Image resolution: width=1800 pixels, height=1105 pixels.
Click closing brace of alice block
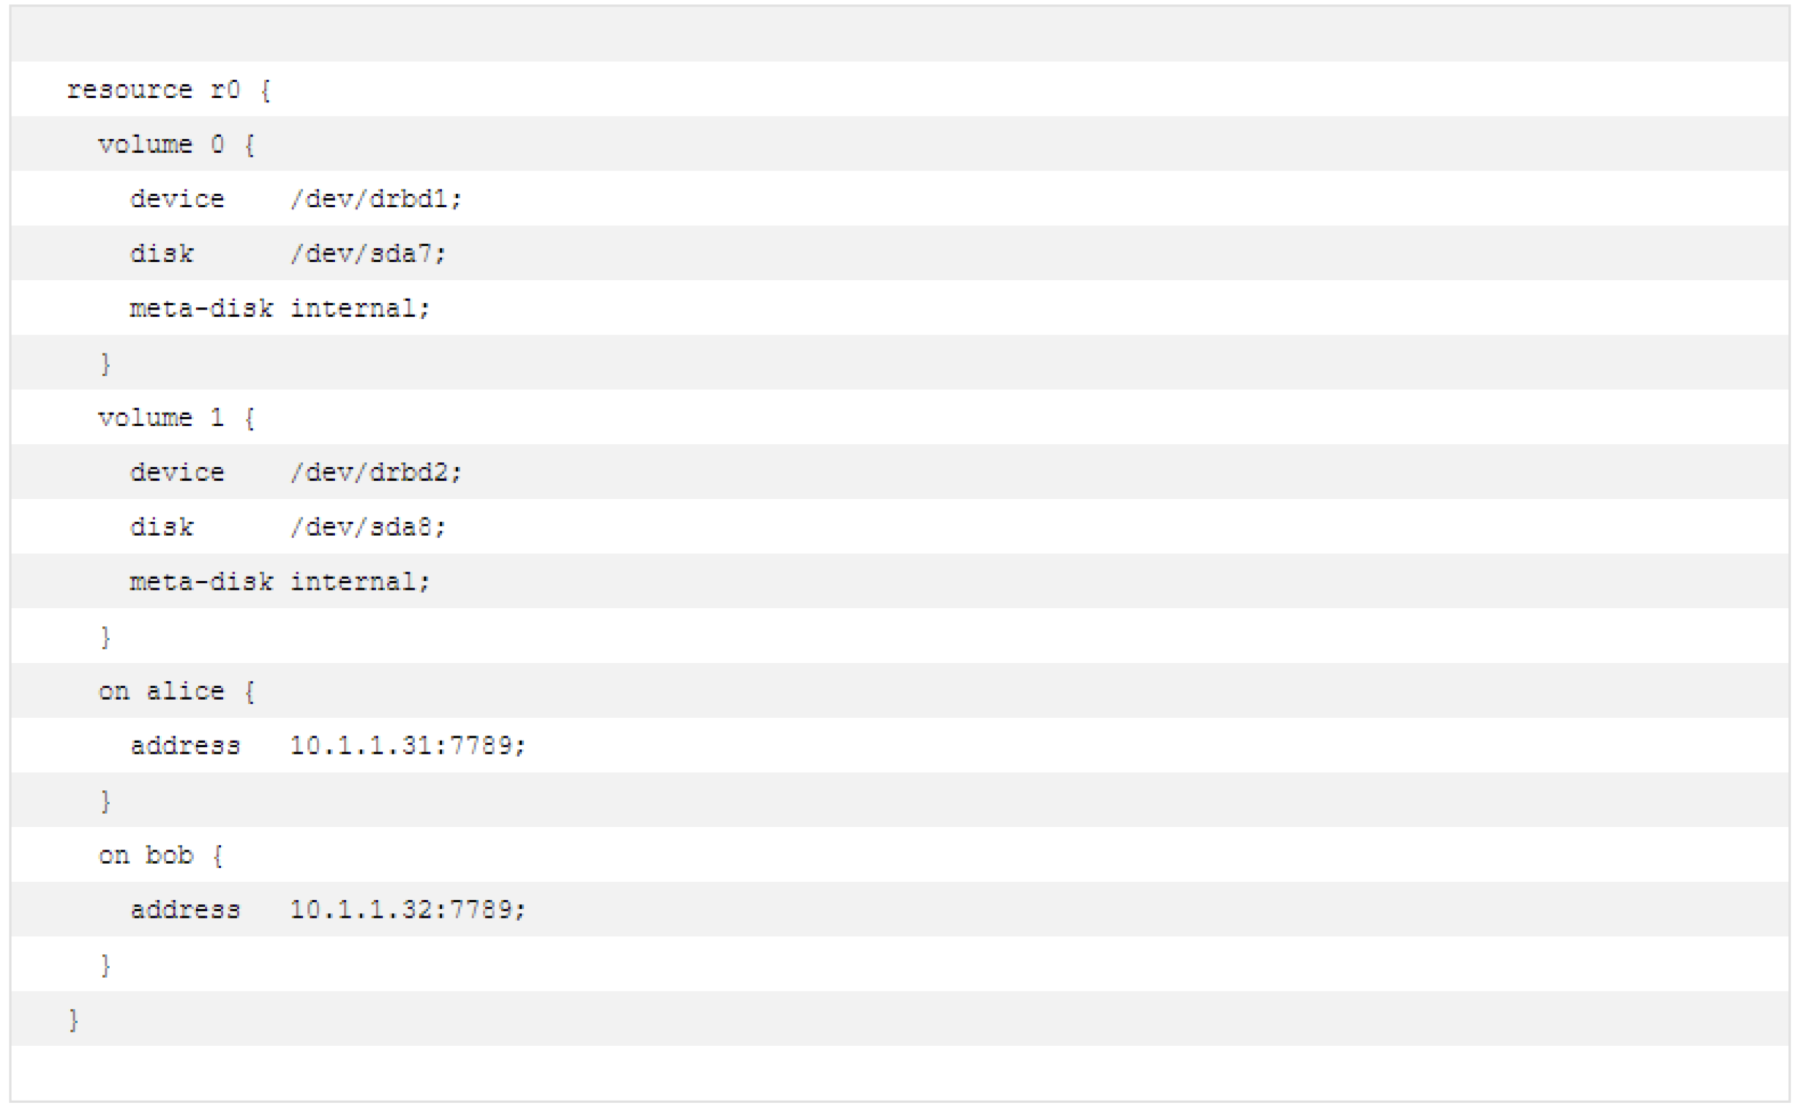(105, 801)
